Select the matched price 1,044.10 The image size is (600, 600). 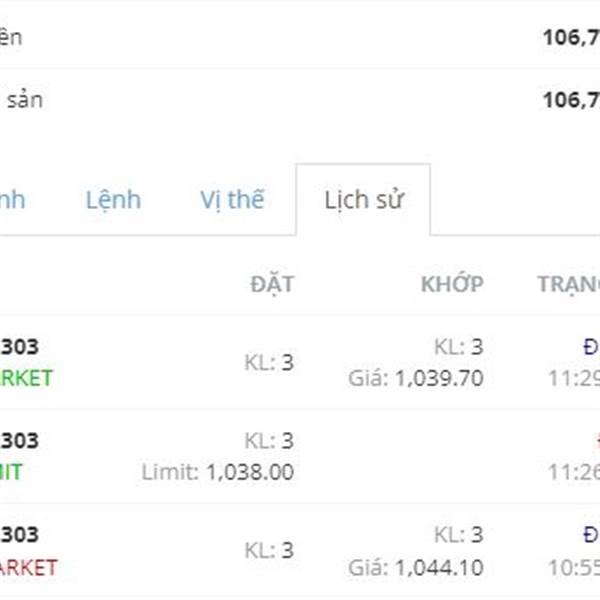(x=439, y=568)
